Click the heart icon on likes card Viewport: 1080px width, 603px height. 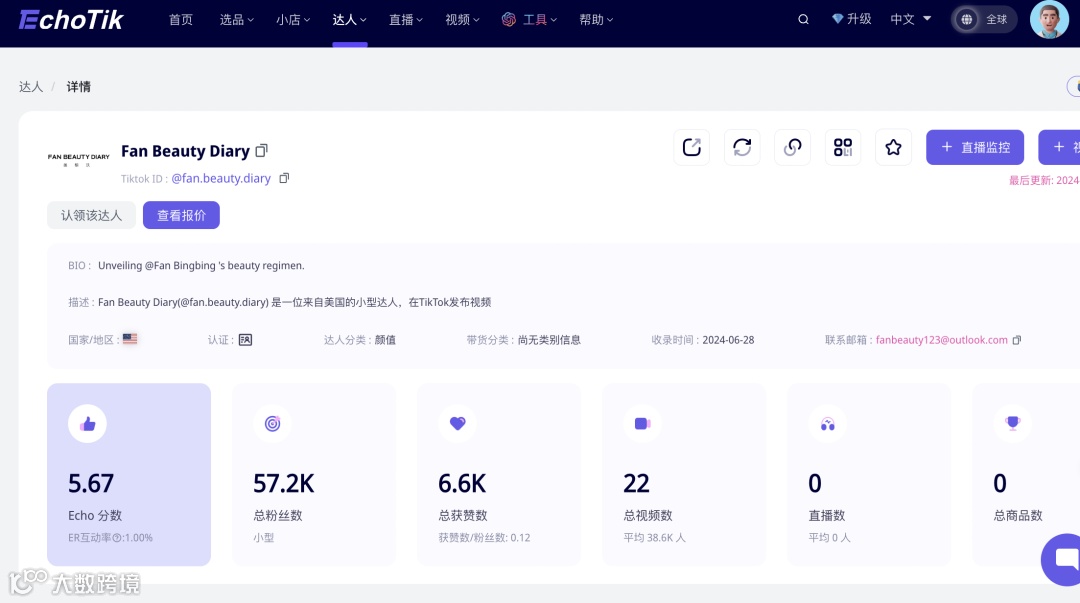pos(457,424)
